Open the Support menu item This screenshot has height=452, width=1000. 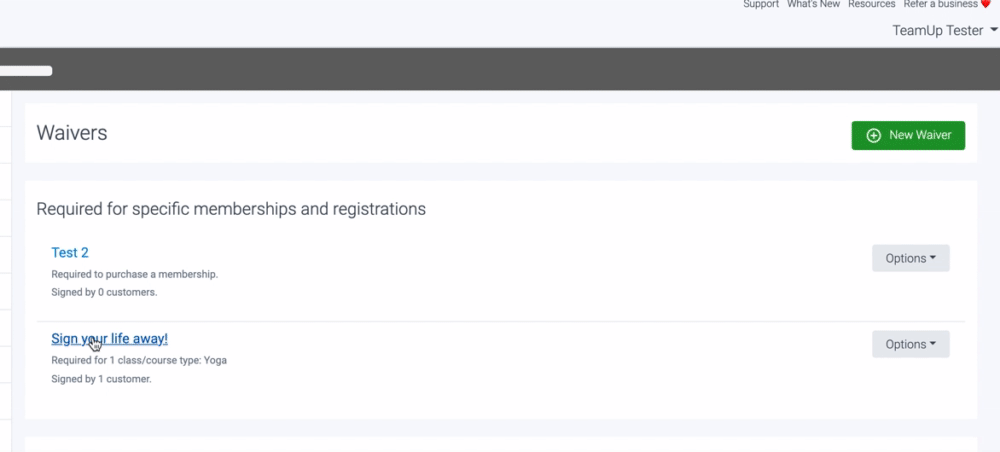tap(761, 5)
